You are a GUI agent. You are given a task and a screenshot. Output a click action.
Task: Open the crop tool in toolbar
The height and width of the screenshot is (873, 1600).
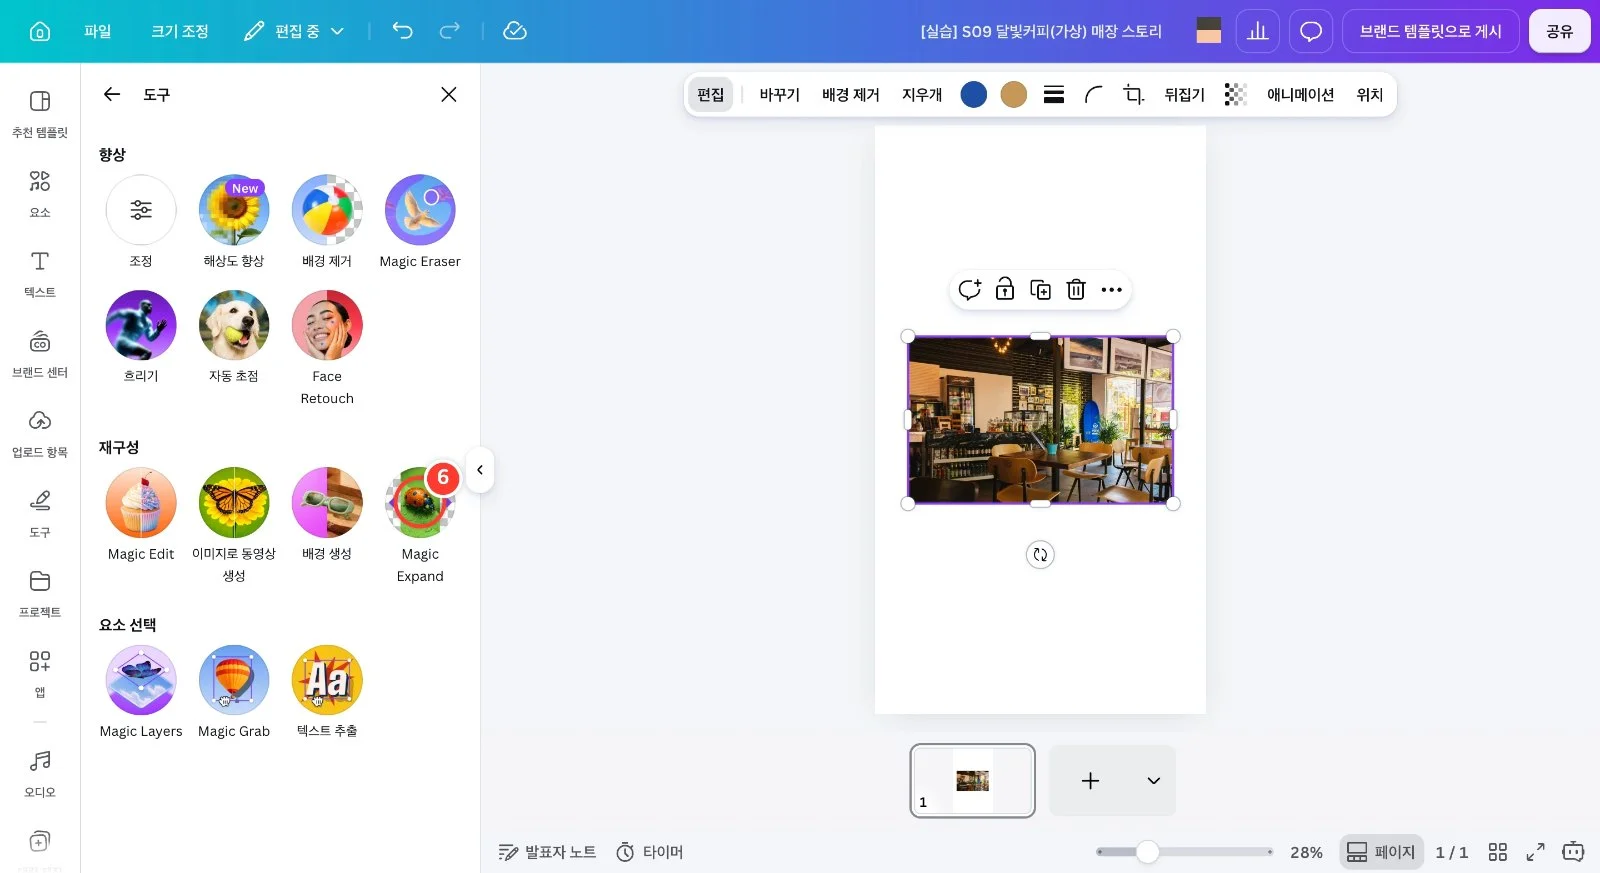(1133, 94)
